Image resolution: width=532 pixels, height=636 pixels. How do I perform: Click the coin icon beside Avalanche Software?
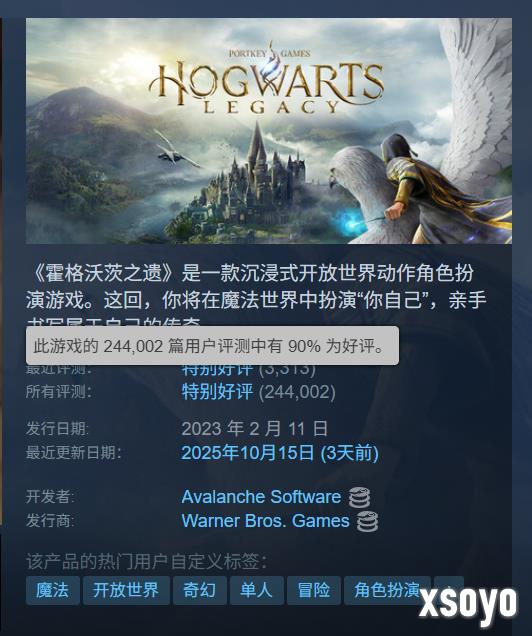359,497
